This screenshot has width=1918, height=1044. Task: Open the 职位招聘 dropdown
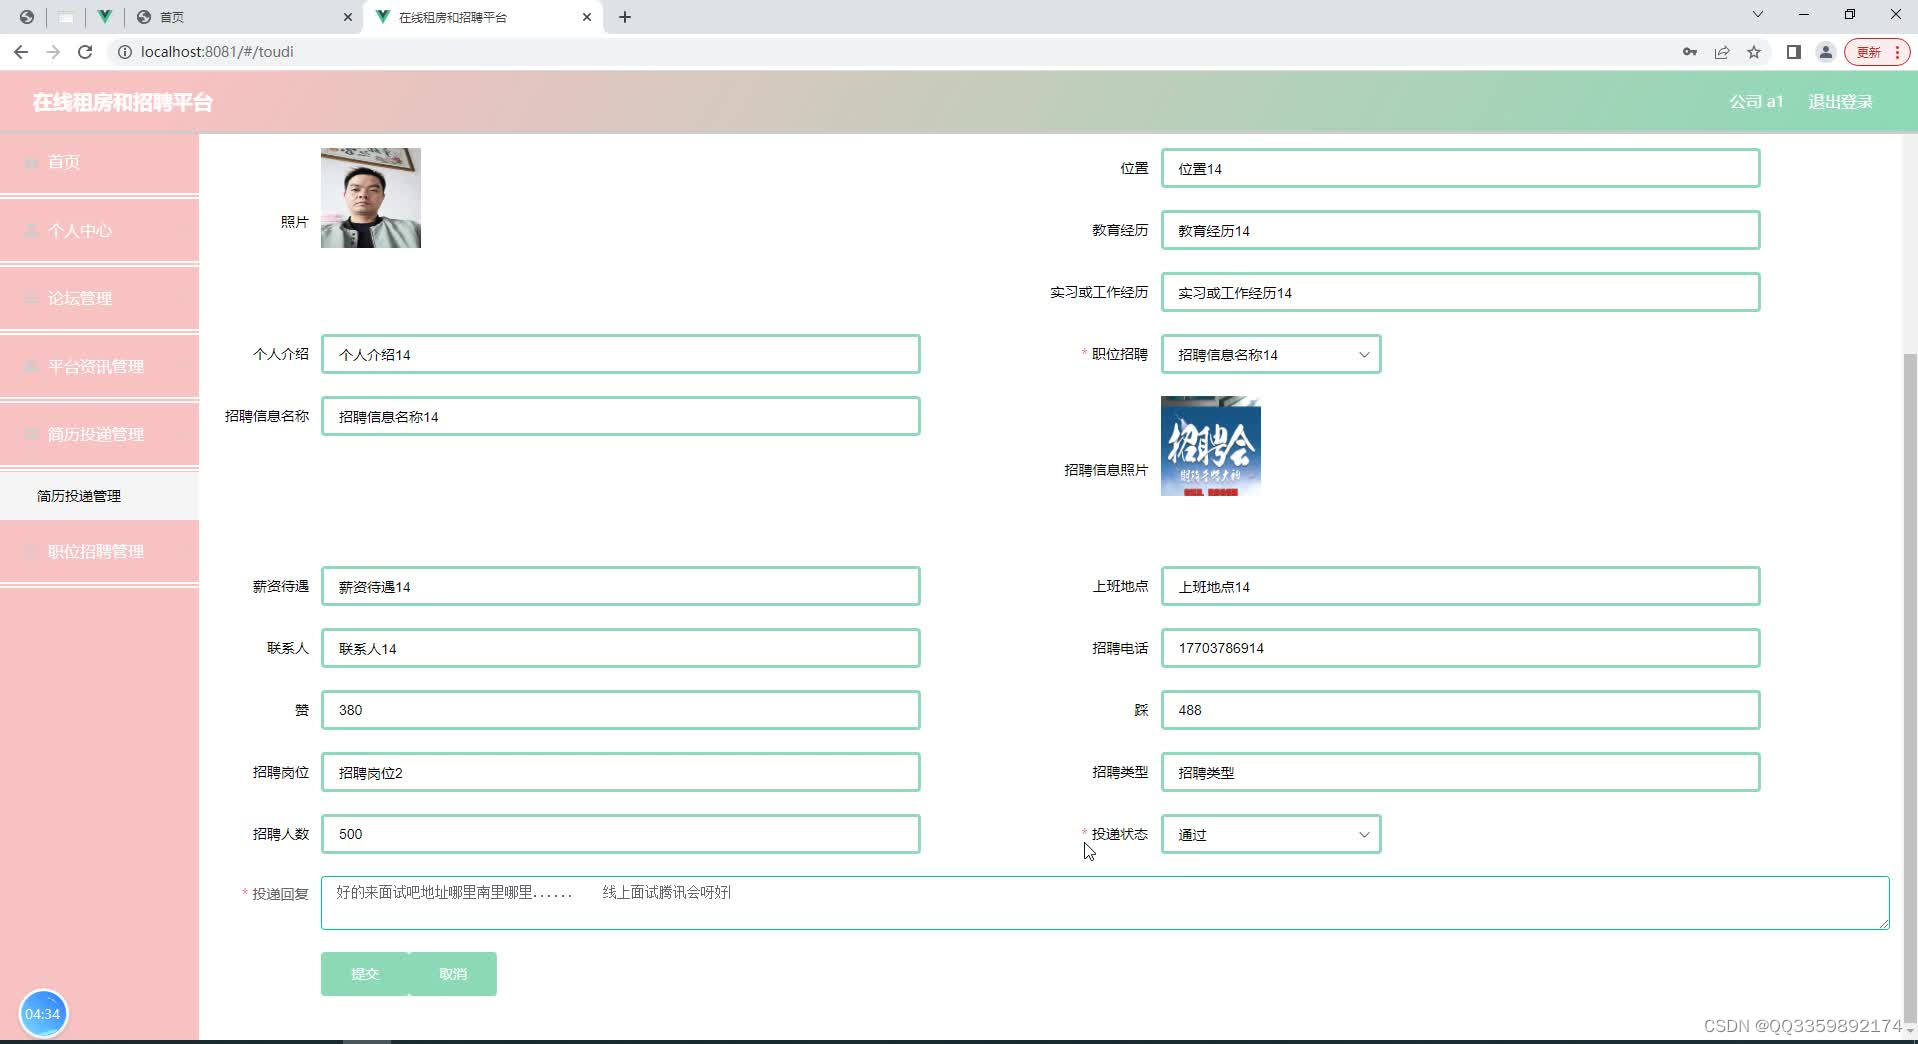click(x=1271, y=354)
